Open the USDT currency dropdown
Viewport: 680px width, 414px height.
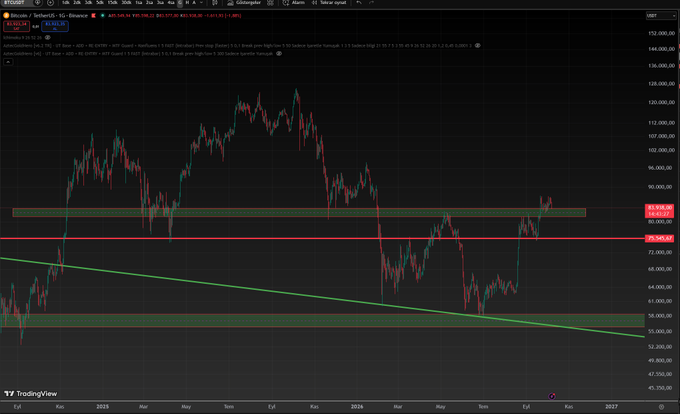coord(661,16)
